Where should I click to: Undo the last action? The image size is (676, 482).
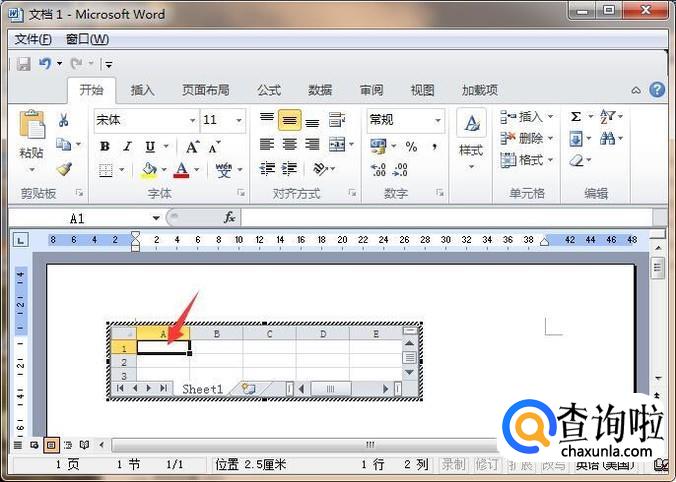[x=45, y=64]
